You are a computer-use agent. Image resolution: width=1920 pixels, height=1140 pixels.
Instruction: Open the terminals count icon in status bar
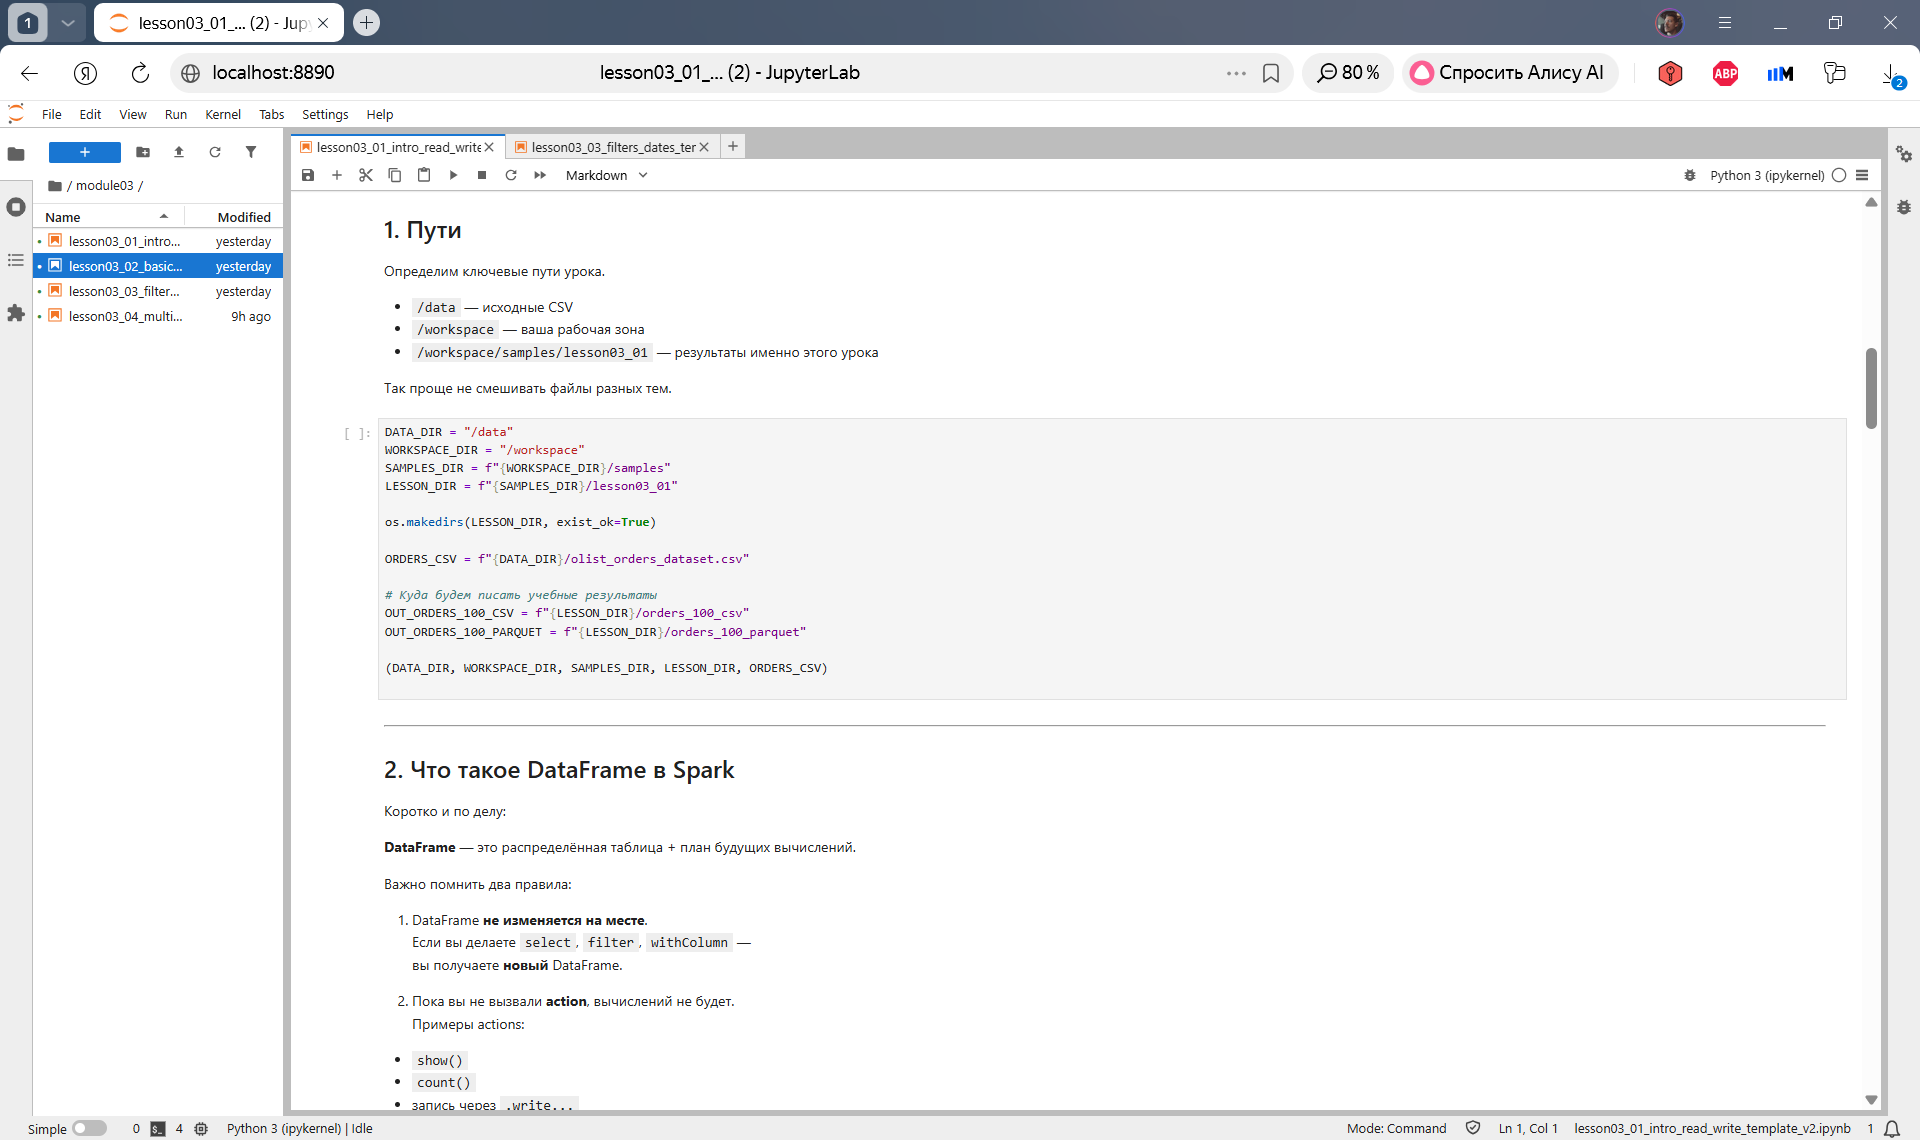[x=158, y=1128]
